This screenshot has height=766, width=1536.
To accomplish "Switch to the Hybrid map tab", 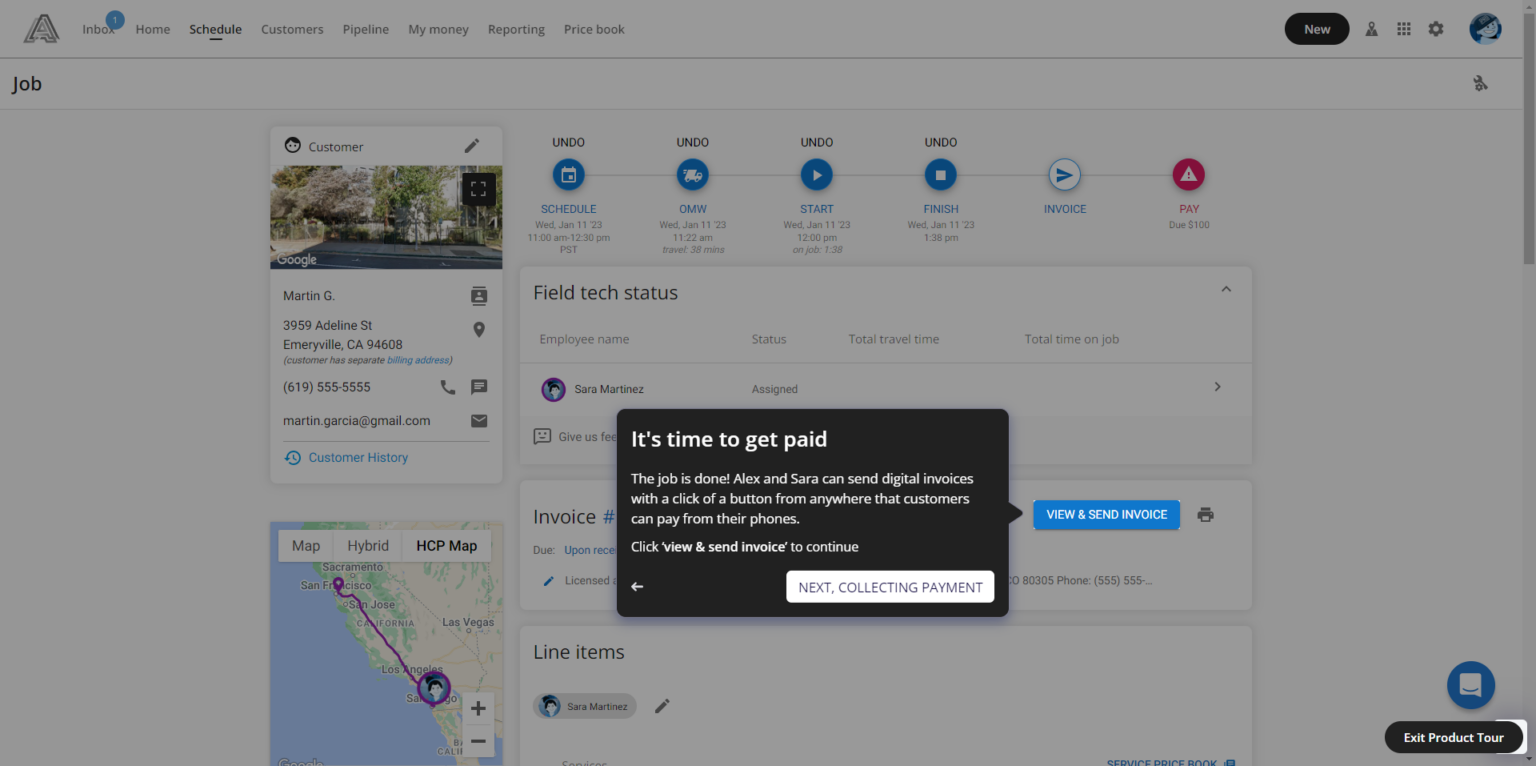I will pos(367,545).
